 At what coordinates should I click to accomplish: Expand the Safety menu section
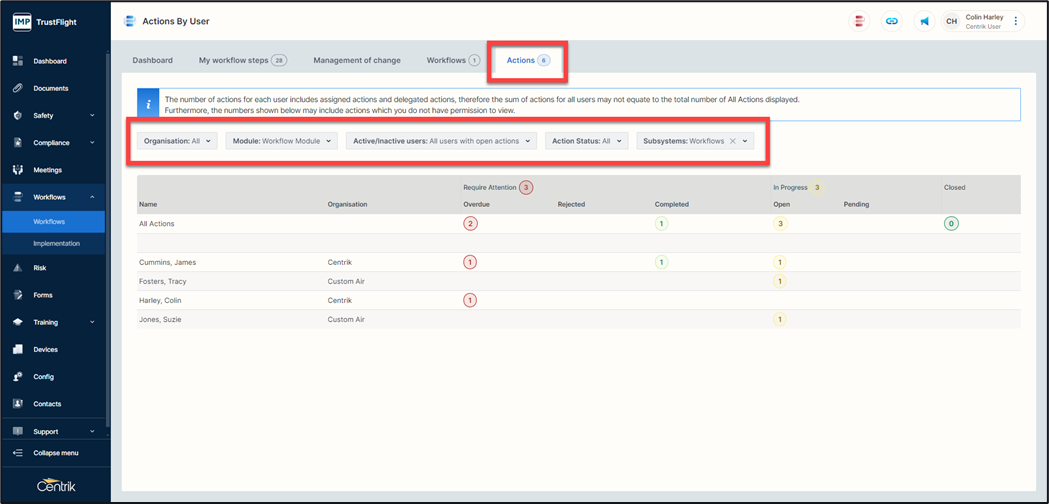coord(55,115)
